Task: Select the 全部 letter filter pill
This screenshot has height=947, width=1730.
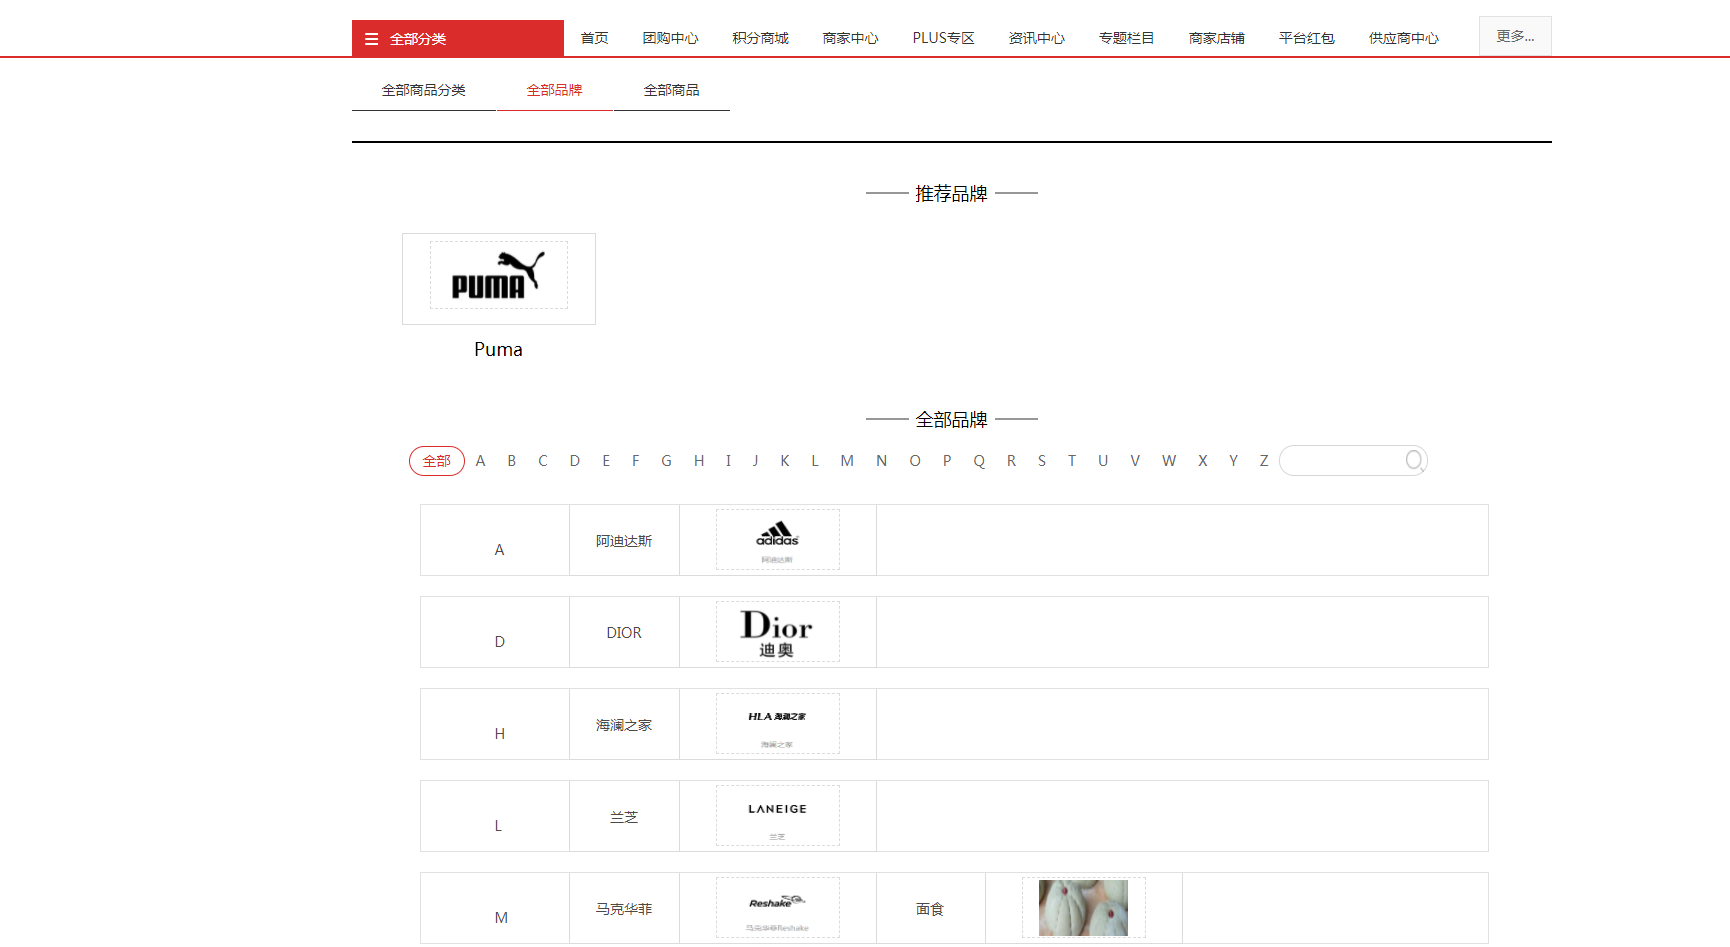Action: pyautogui.click(x=437, y=461)
